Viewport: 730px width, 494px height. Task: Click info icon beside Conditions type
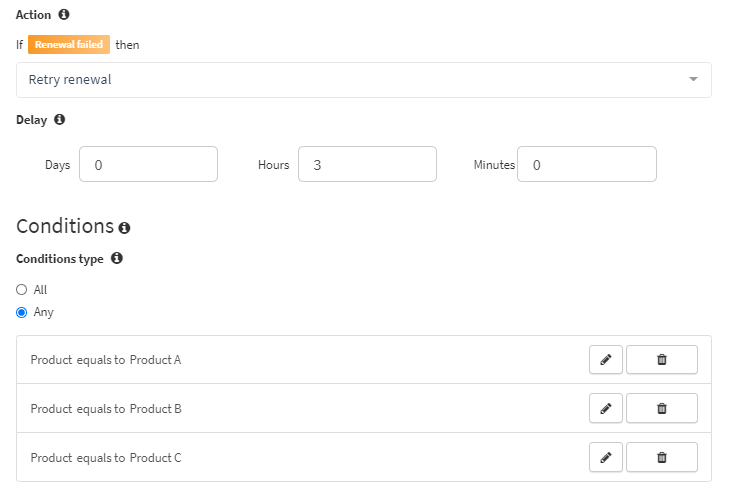coord(117,258)
